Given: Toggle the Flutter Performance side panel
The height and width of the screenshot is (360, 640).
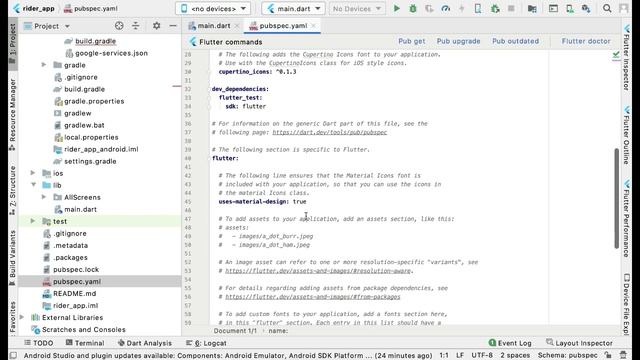Looking at the screenshot, I should tap(627, 218).
